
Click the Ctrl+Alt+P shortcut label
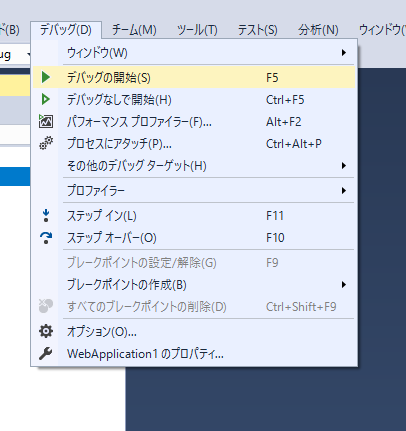(294, 144)
